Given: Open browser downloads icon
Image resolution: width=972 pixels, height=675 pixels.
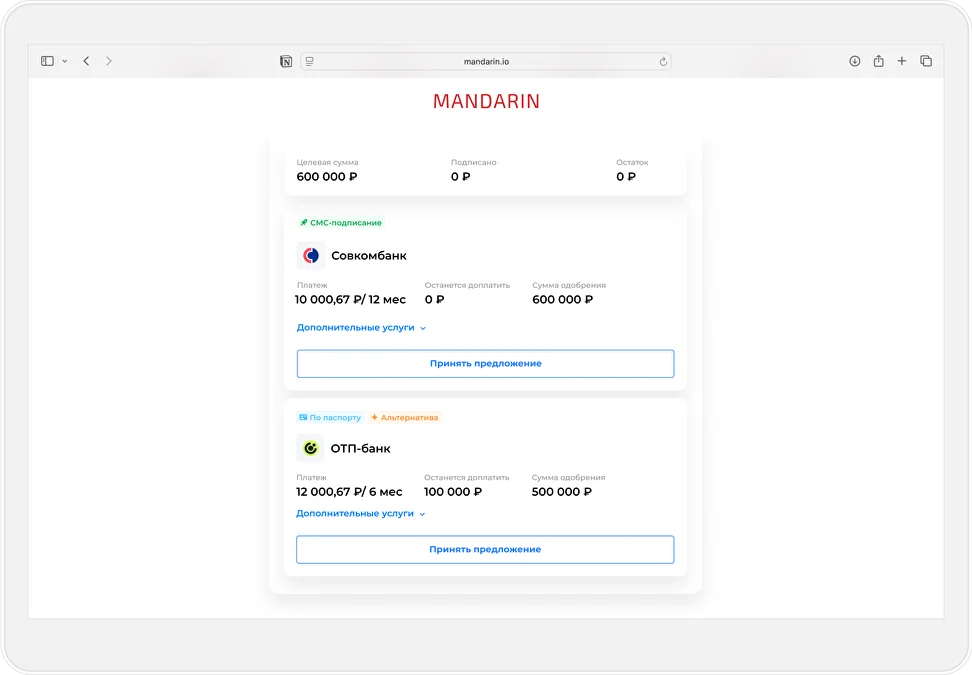Looking at the screenshot, I should [x=854, y=61].
